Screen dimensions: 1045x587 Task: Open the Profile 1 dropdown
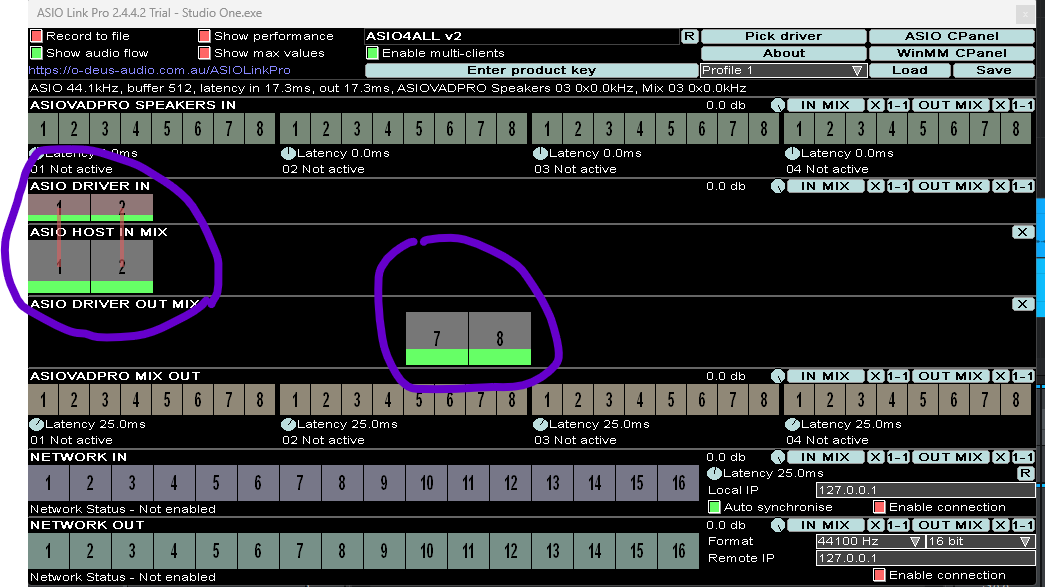point(783,71)
